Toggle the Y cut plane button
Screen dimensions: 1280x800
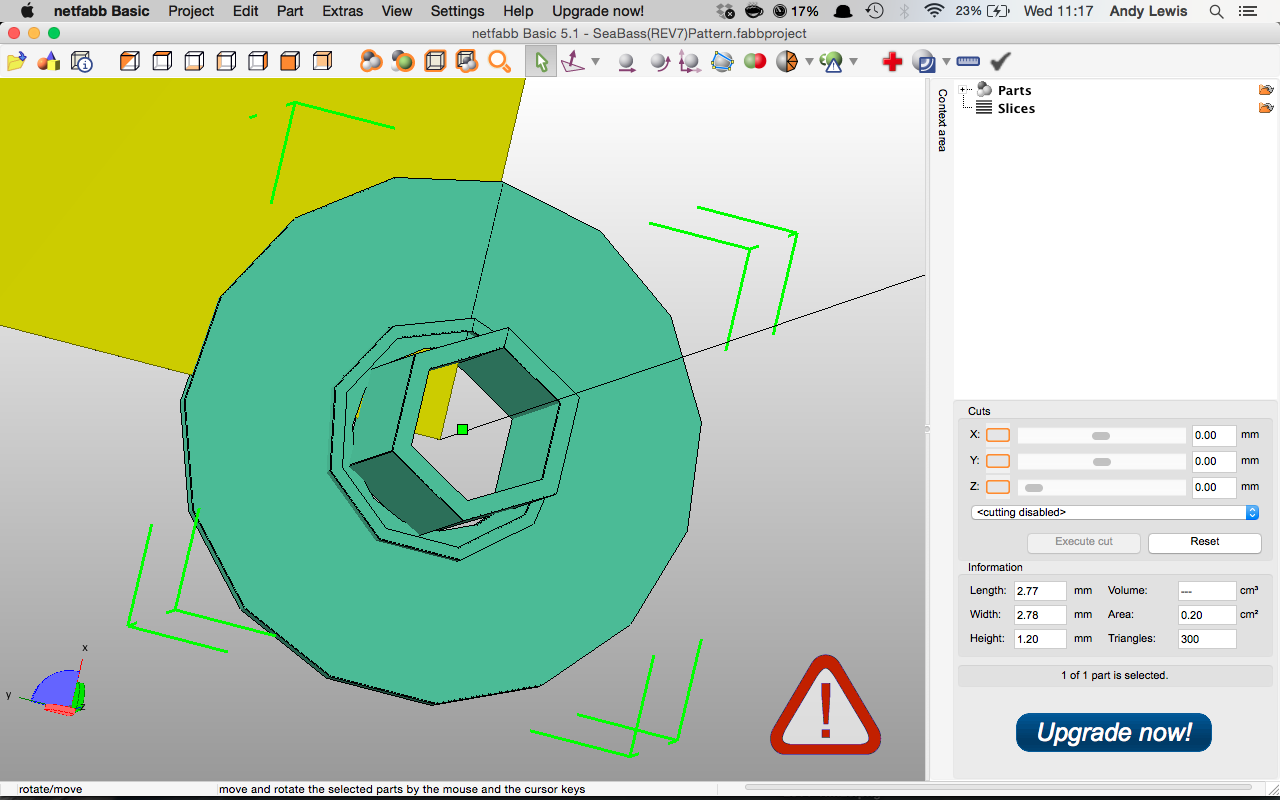coord(997,461)
